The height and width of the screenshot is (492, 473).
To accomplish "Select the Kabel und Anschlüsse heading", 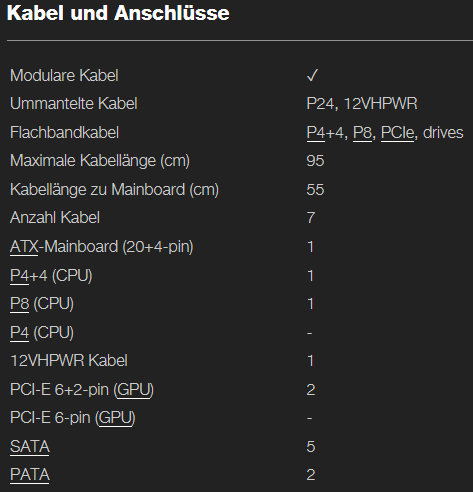I will pos(118,13).
